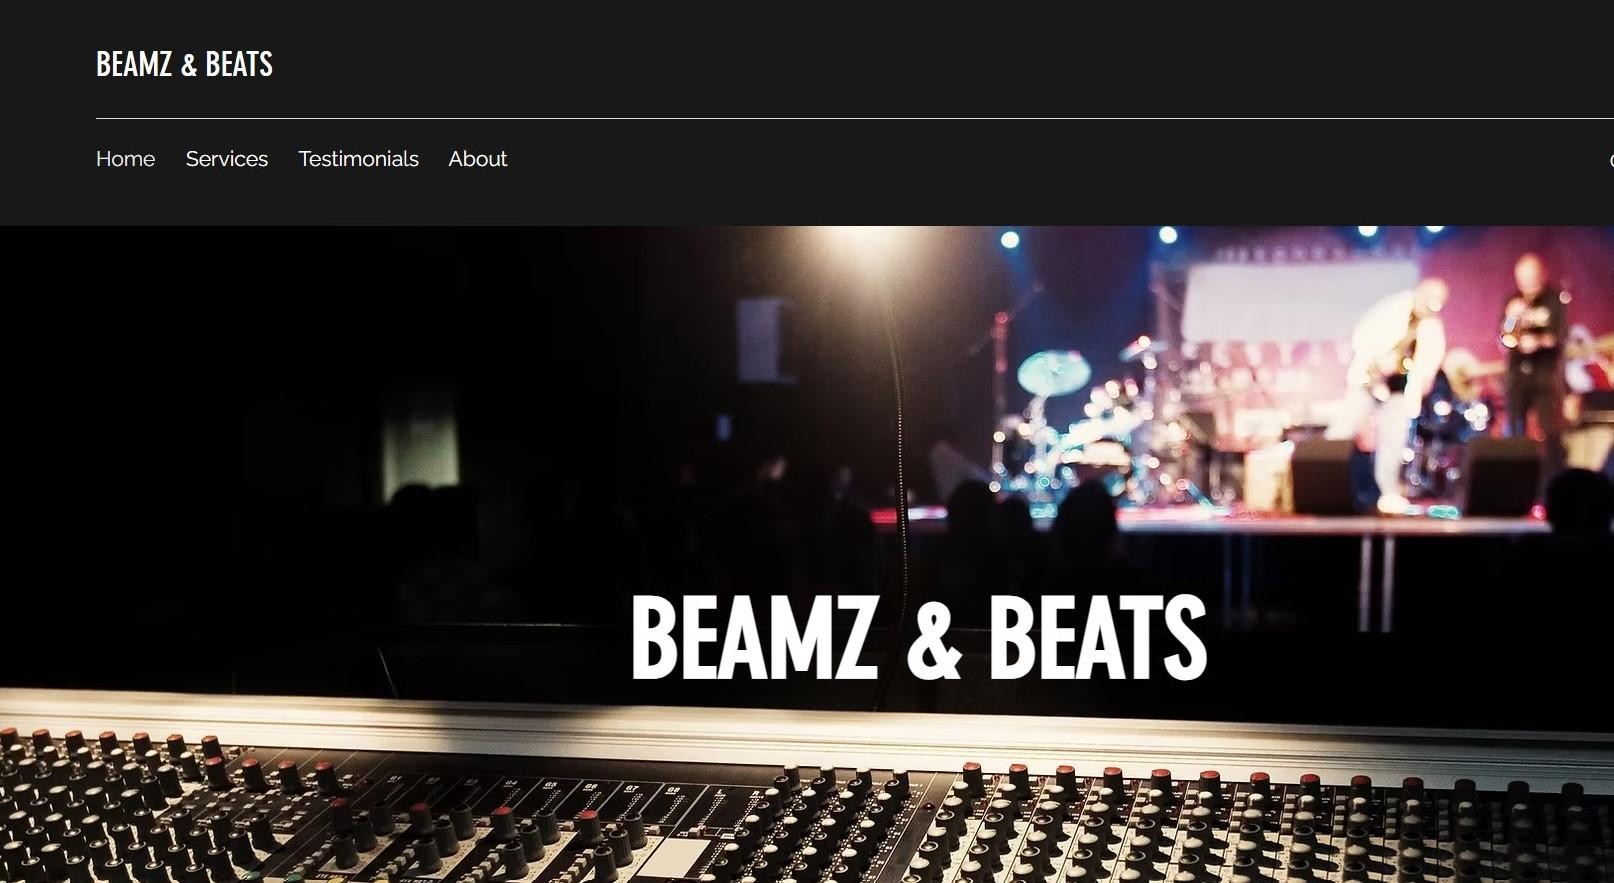Click the horizontal divider line under the logo

pos(800,118)
